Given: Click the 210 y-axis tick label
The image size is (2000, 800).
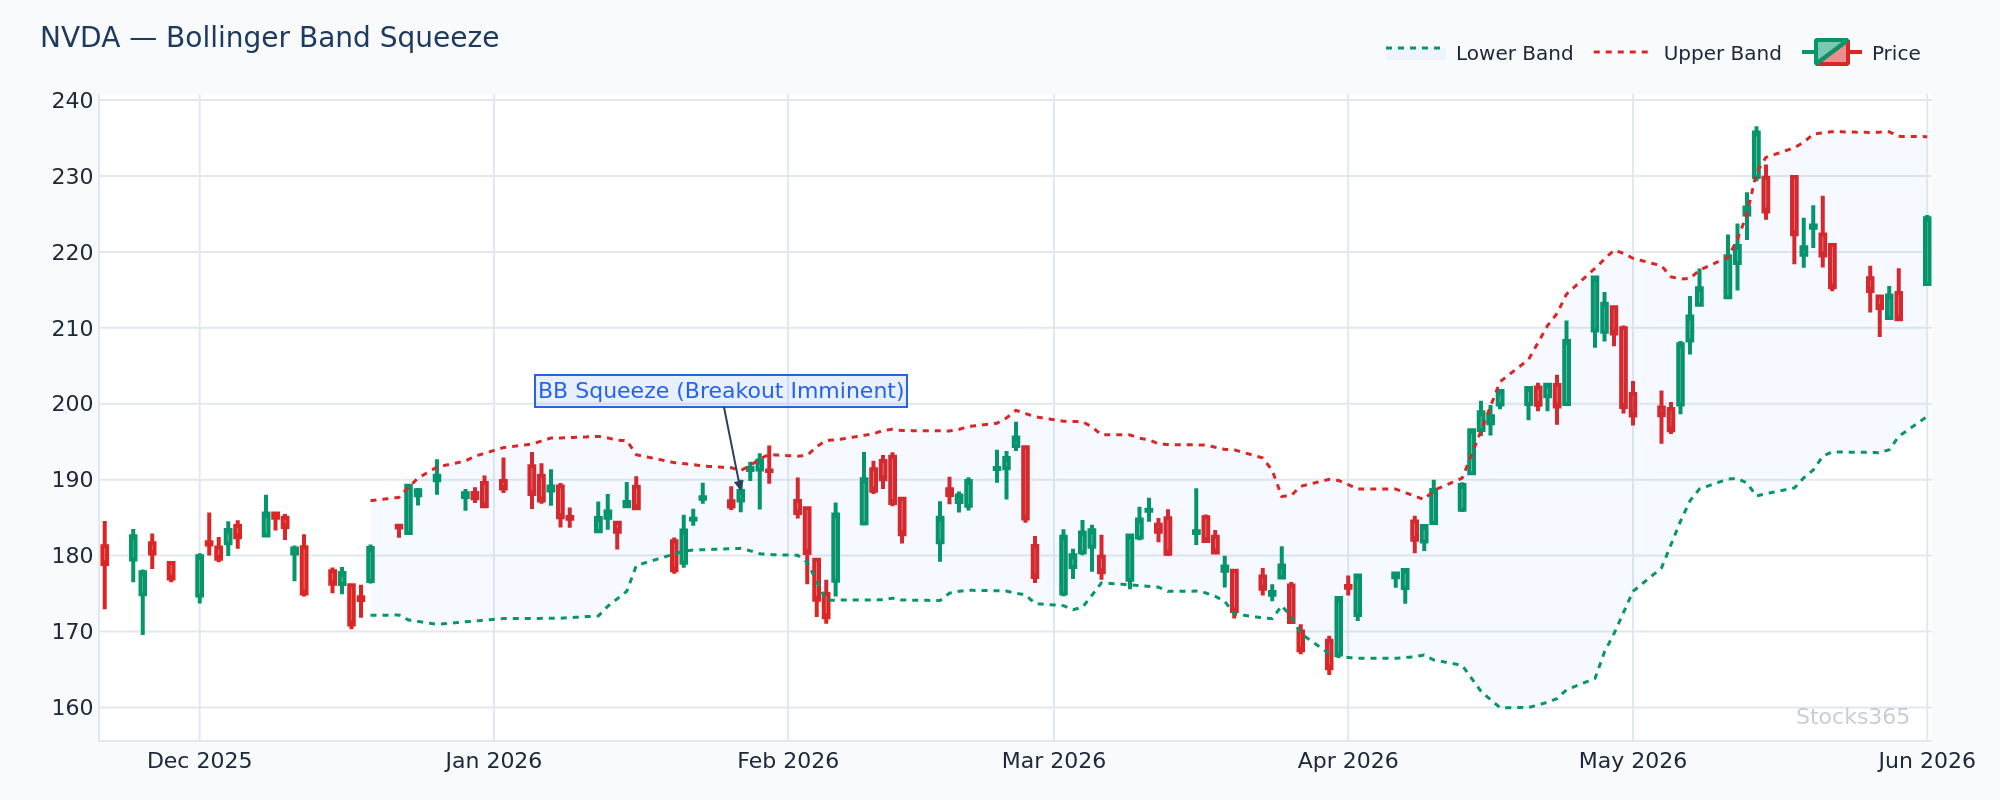Looking at the screenshot, I should point(72,329).
